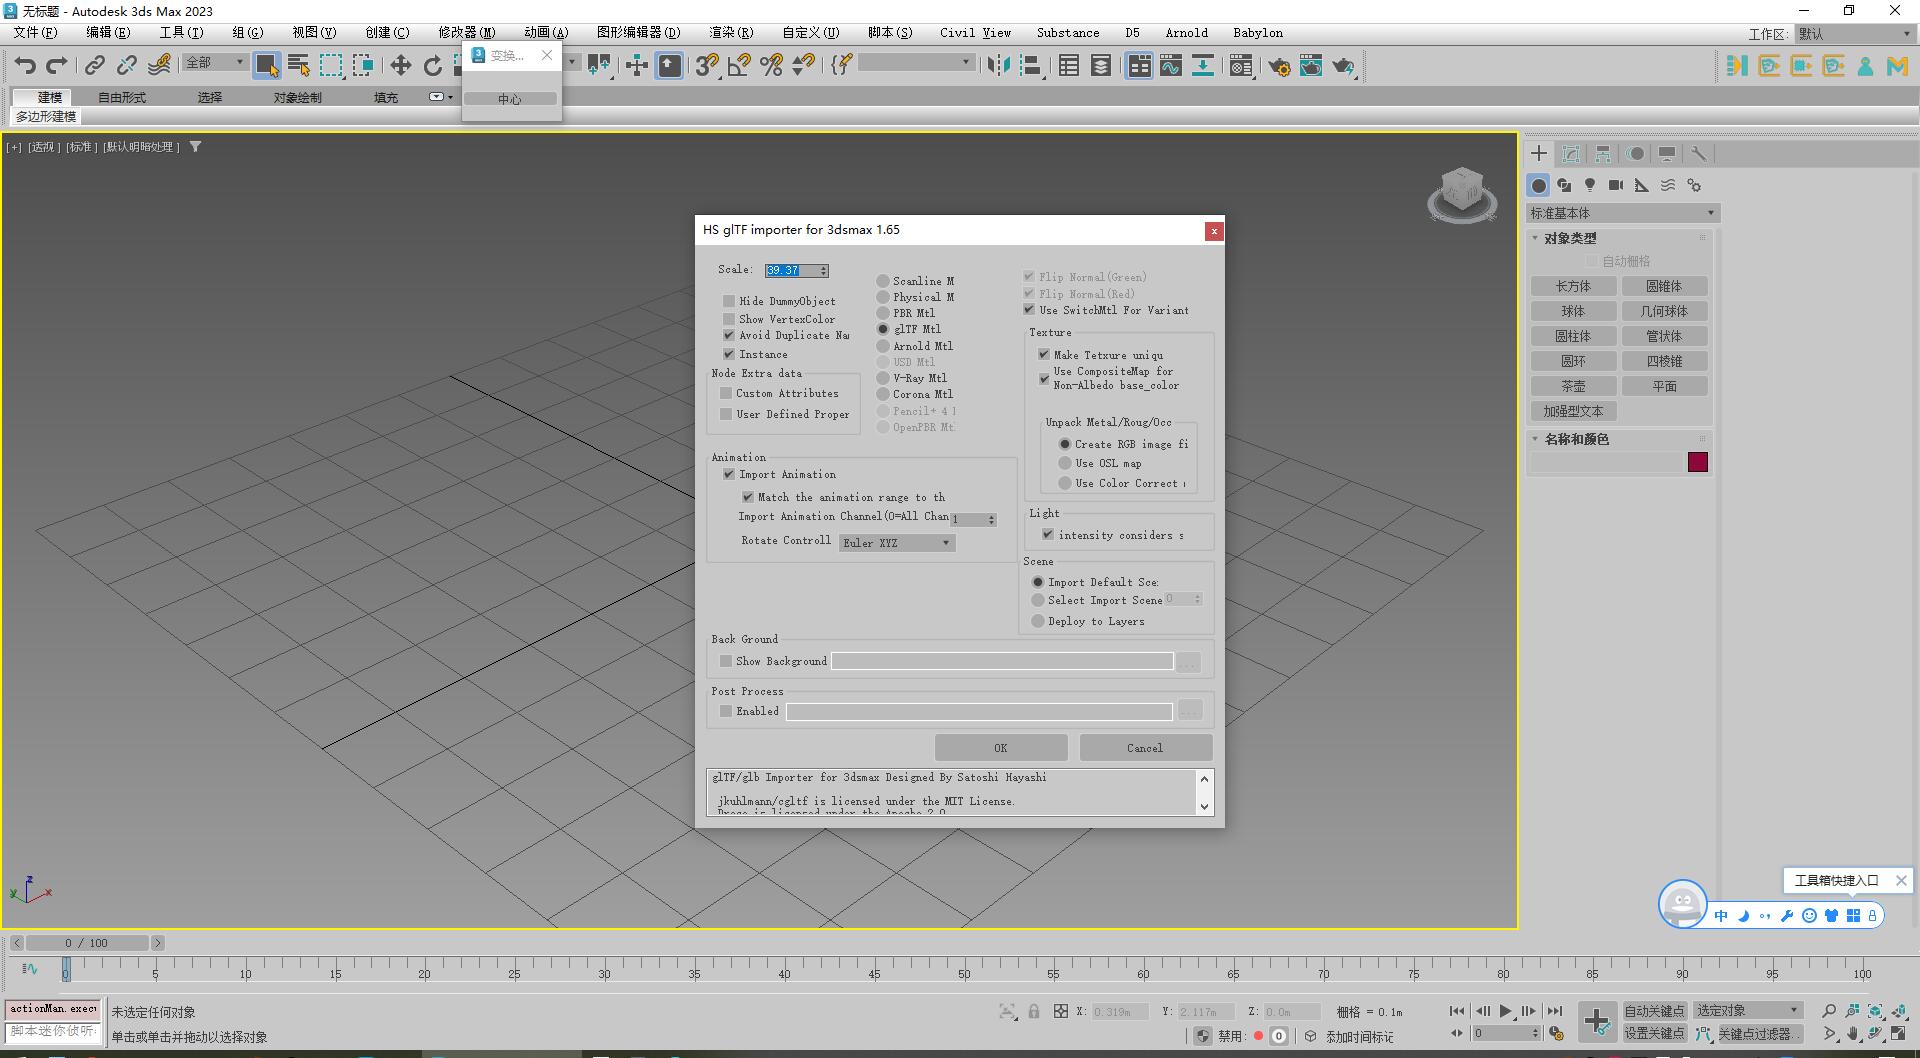Select the Link objects tool

coord(94,66)
